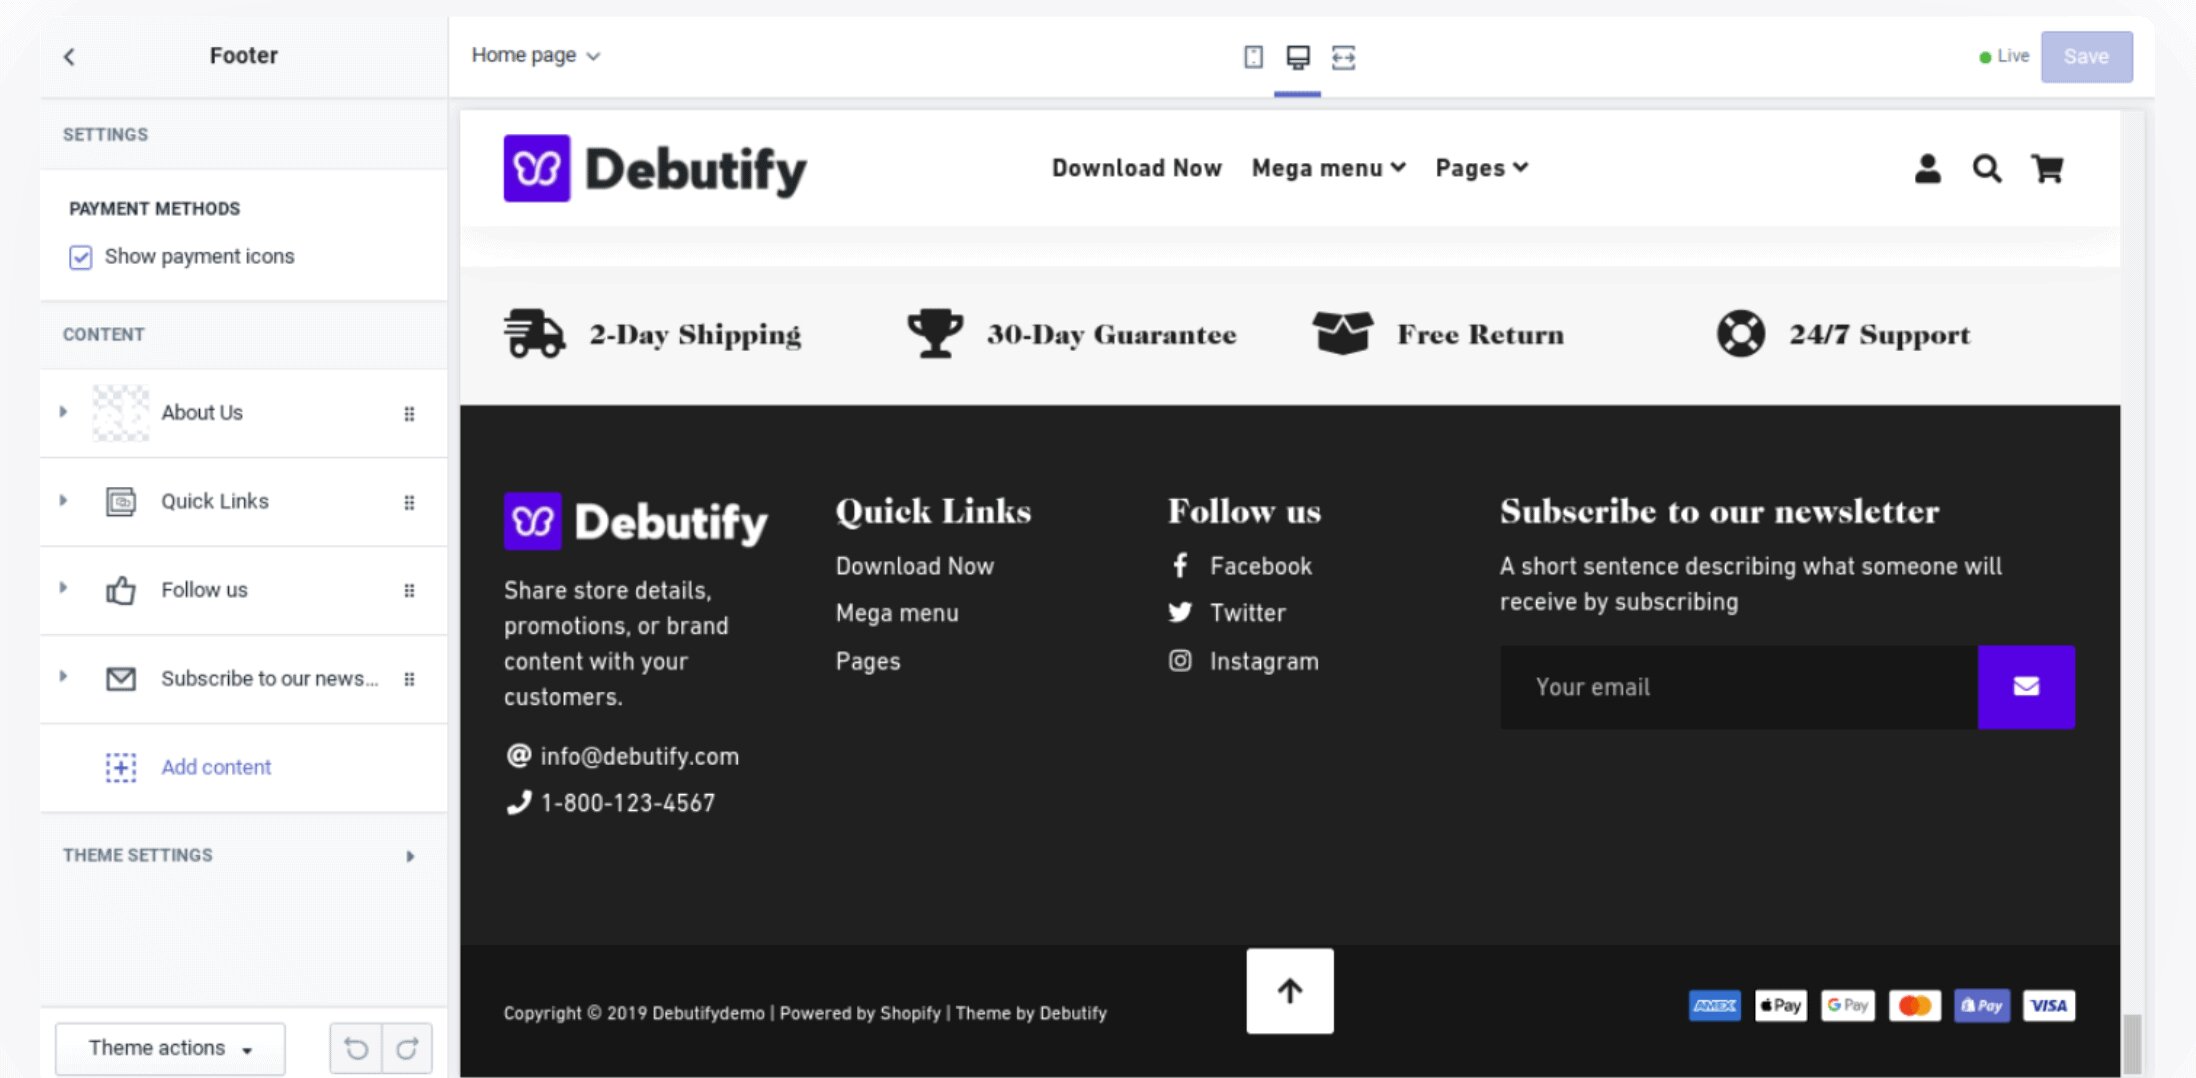Click the preview vertical scrollbar thumb

tap(2132, 1045)
